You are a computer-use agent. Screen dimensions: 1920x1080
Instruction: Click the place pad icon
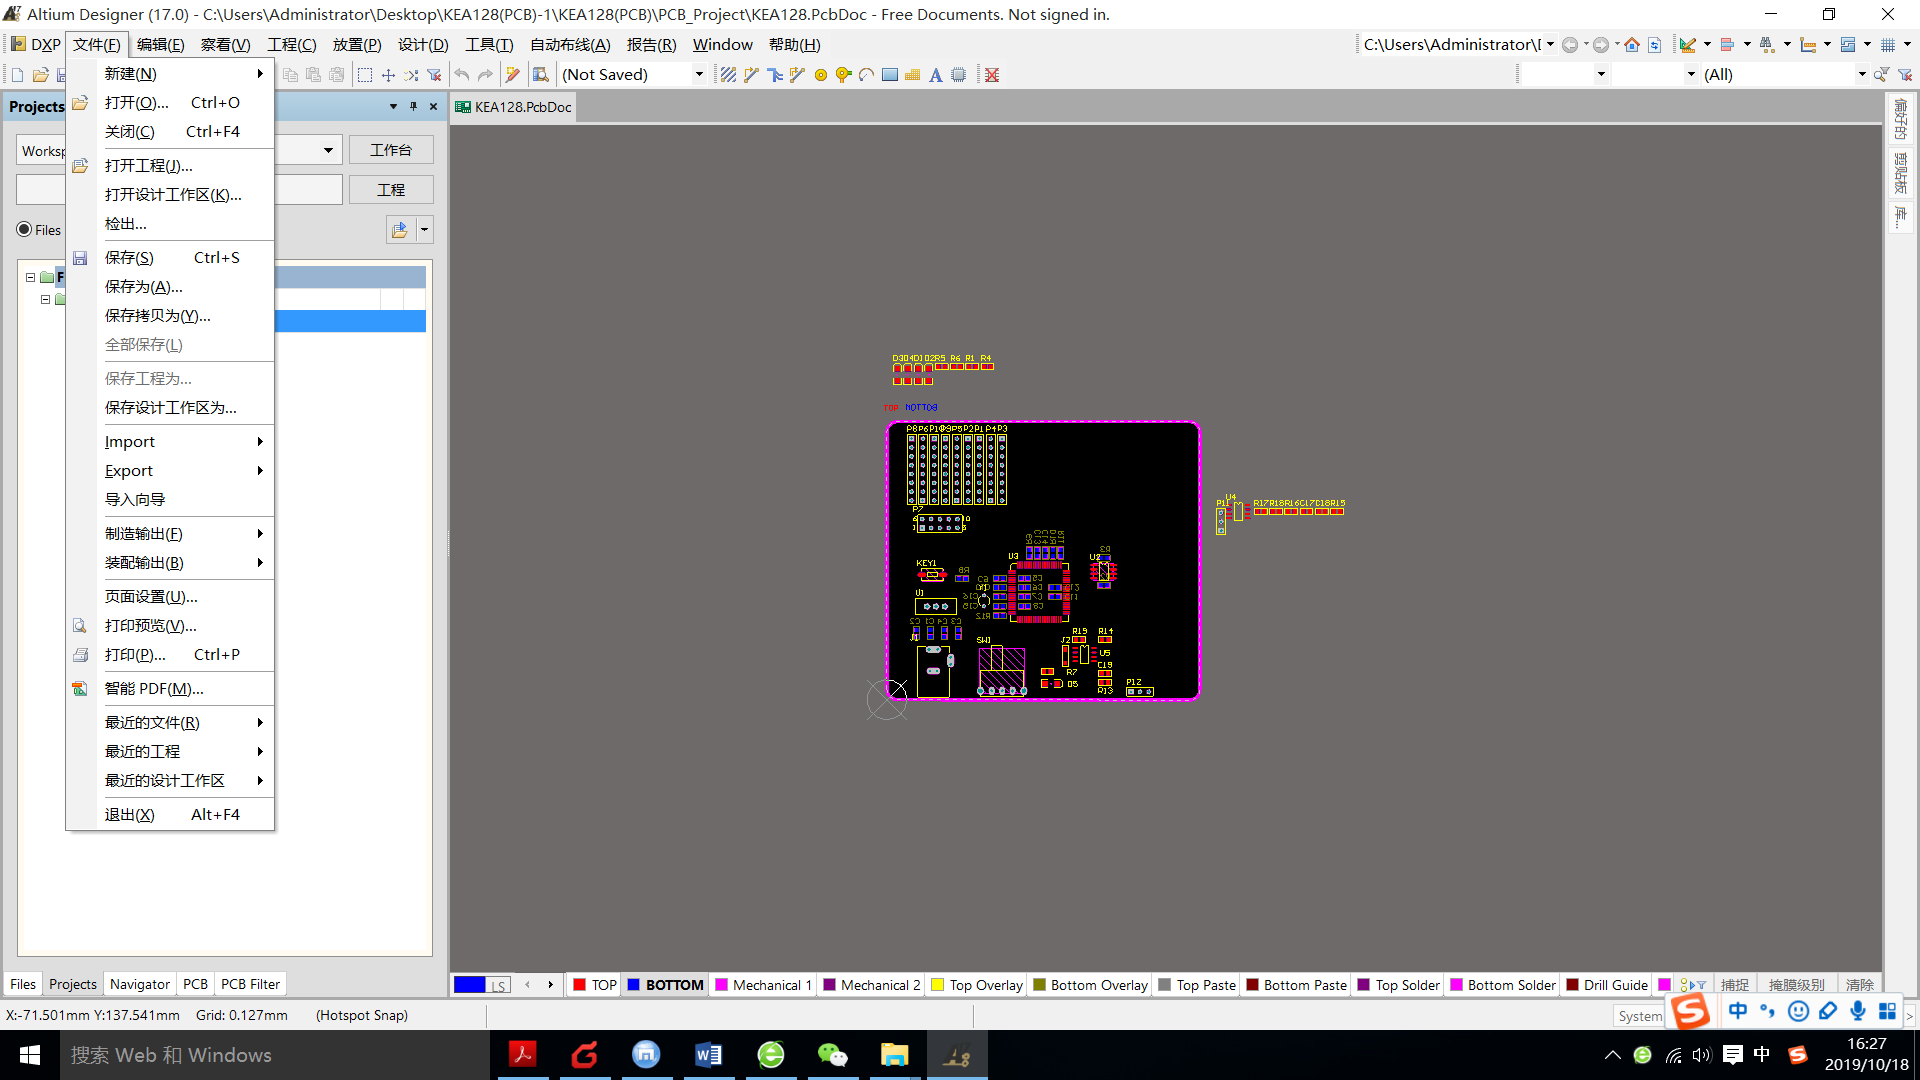(x=821, y=75)
